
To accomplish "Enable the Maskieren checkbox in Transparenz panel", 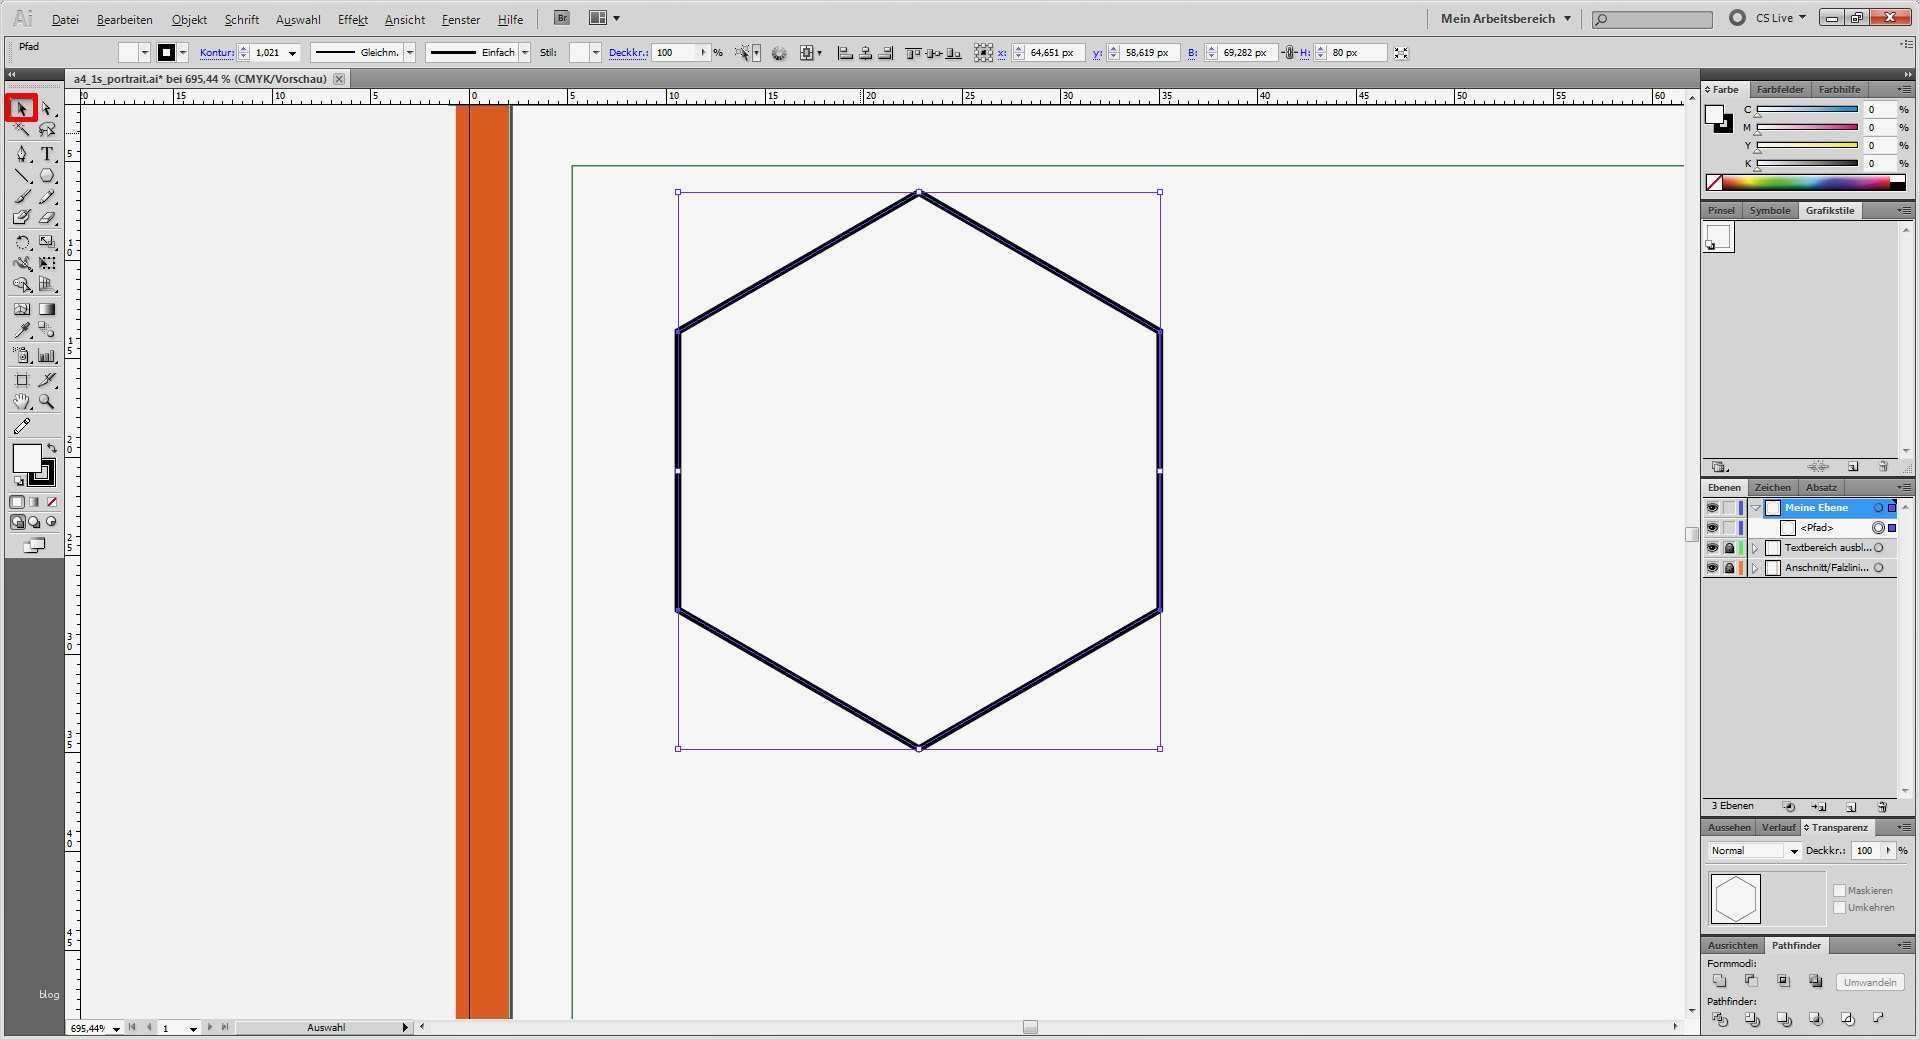I will pyautogui.click(x=1841, y=890).
